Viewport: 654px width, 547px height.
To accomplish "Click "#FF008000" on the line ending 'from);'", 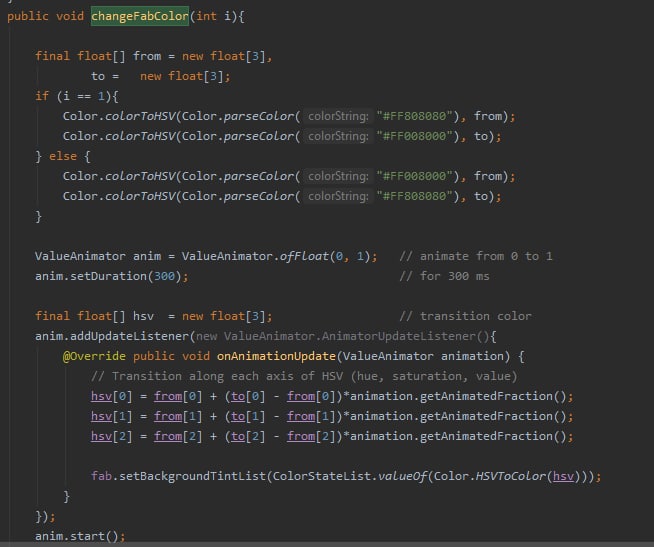I will [x=415, y=176].
